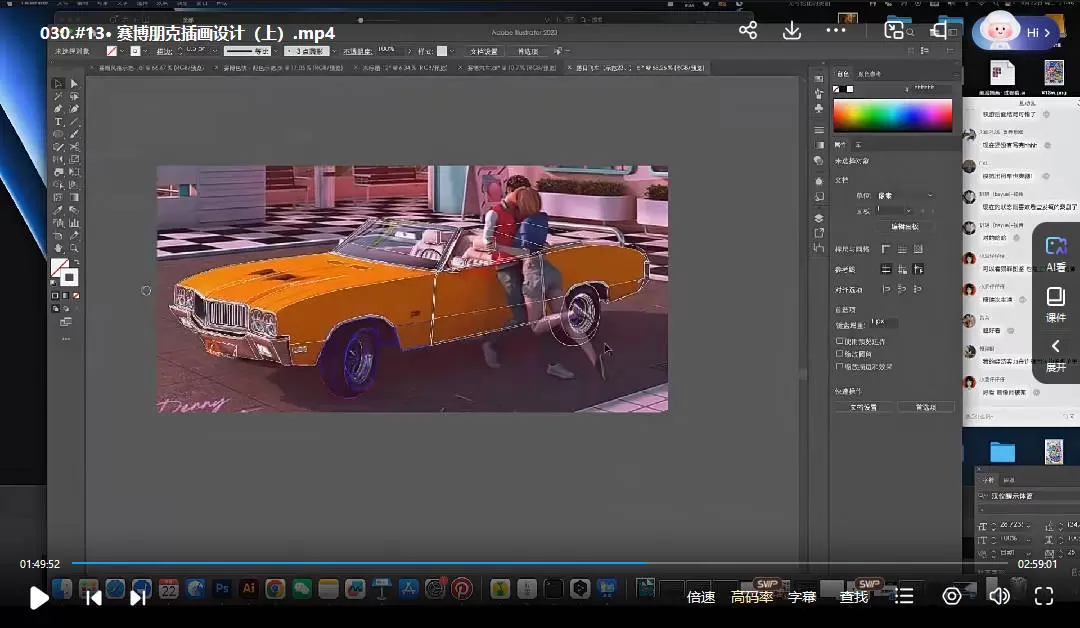Click the 编辑画板 button
The image size is (1080, 628).
pyautogui.click(x=904, y=227)
